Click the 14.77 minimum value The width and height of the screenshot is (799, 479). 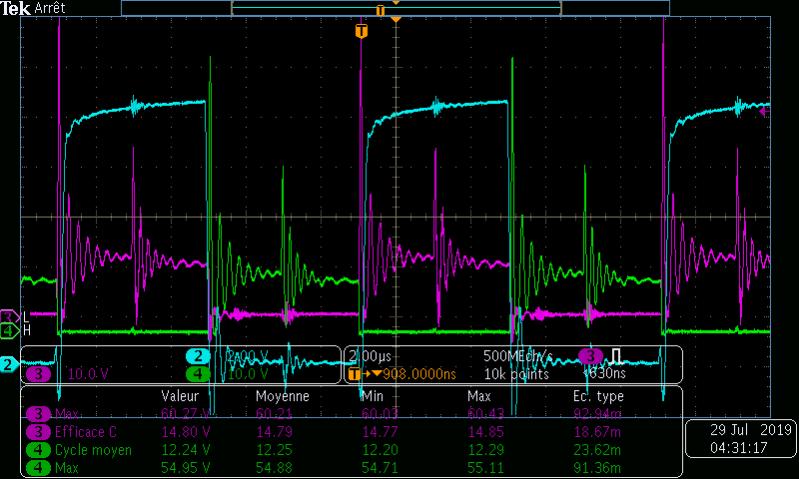[380, 432]
